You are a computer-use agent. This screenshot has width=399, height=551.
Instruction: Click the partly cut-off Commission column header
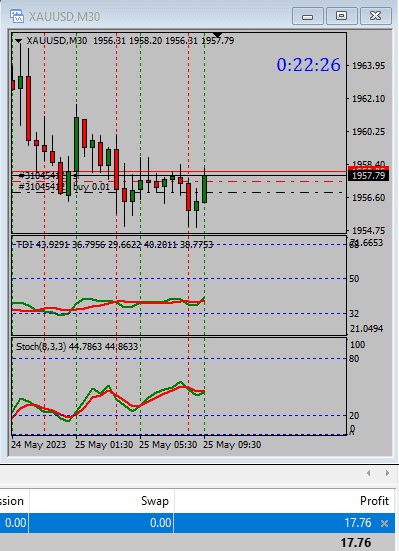tap(12, 501)
